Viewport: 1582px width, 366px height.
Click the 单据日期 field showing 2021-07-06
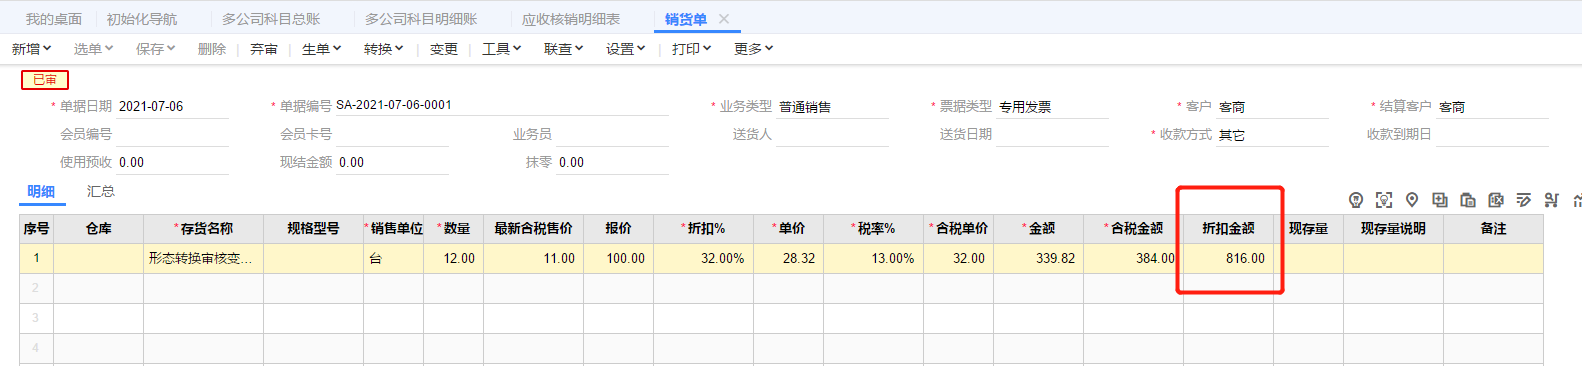pos(172,106)
